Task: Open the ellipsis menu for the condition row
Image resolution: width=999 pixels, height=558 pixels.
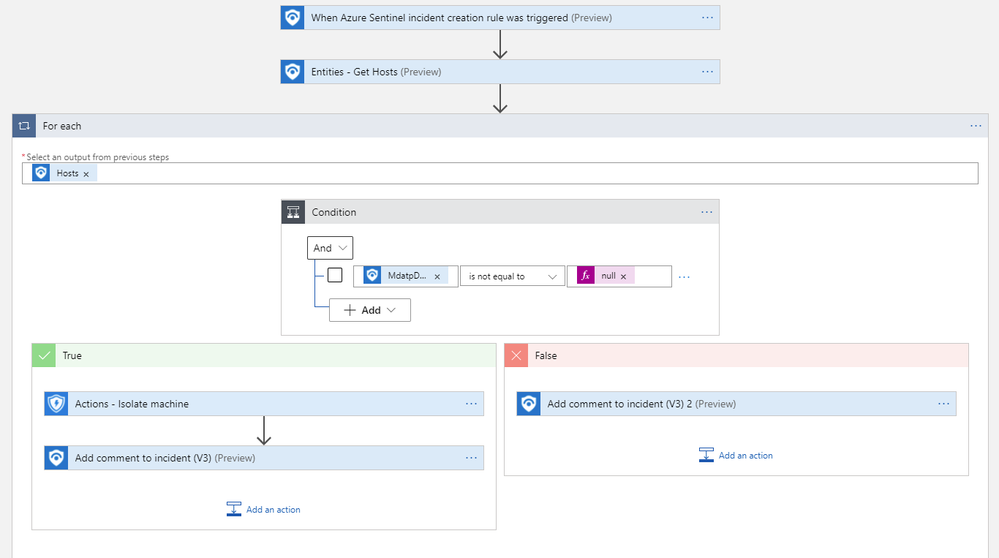Action: click(684, 277)
